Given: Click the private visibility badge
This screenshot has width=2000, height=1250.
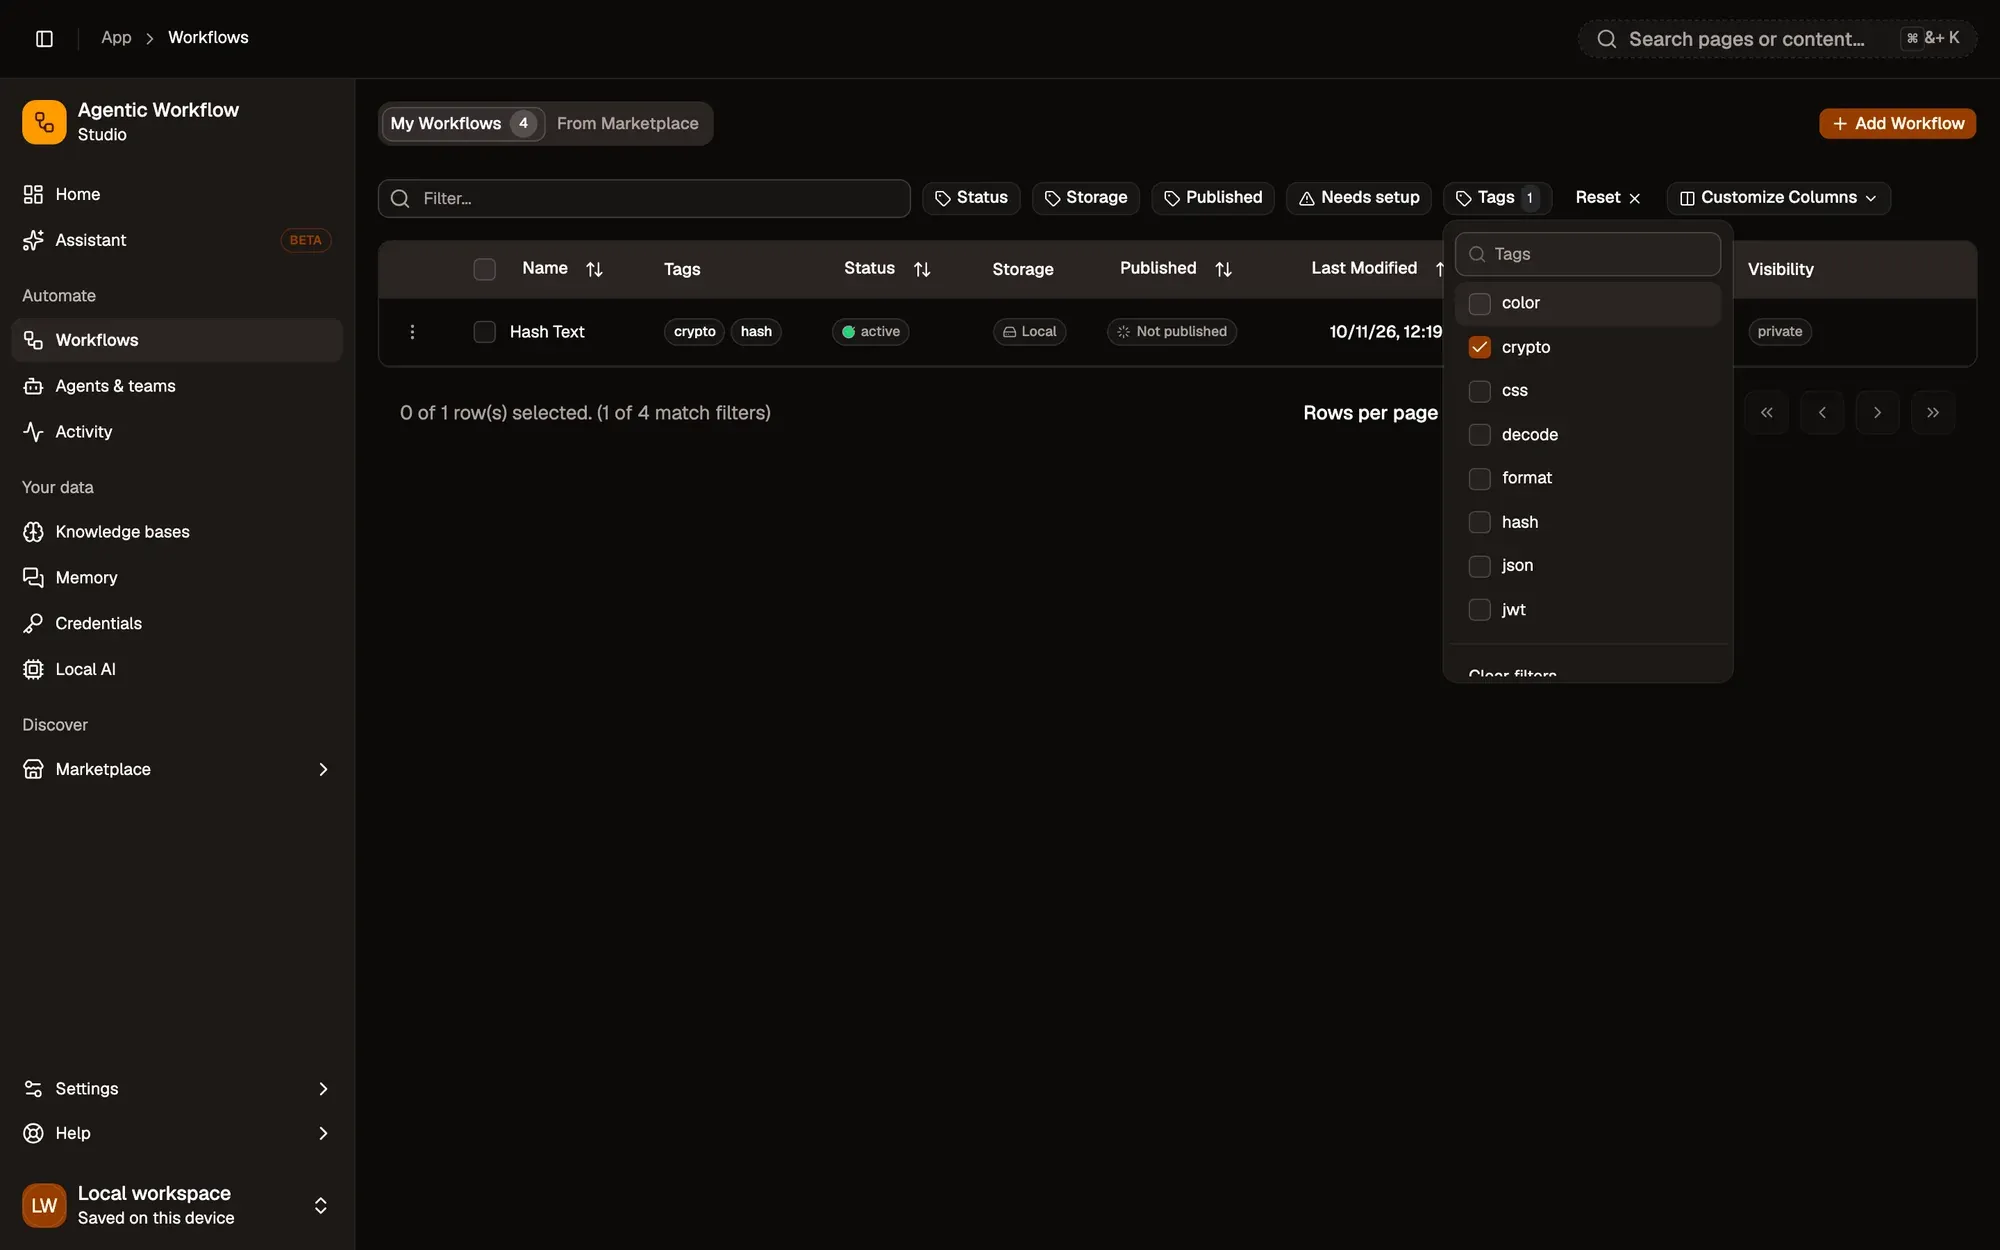Looking at the screenshot, I should (1780, 332).
